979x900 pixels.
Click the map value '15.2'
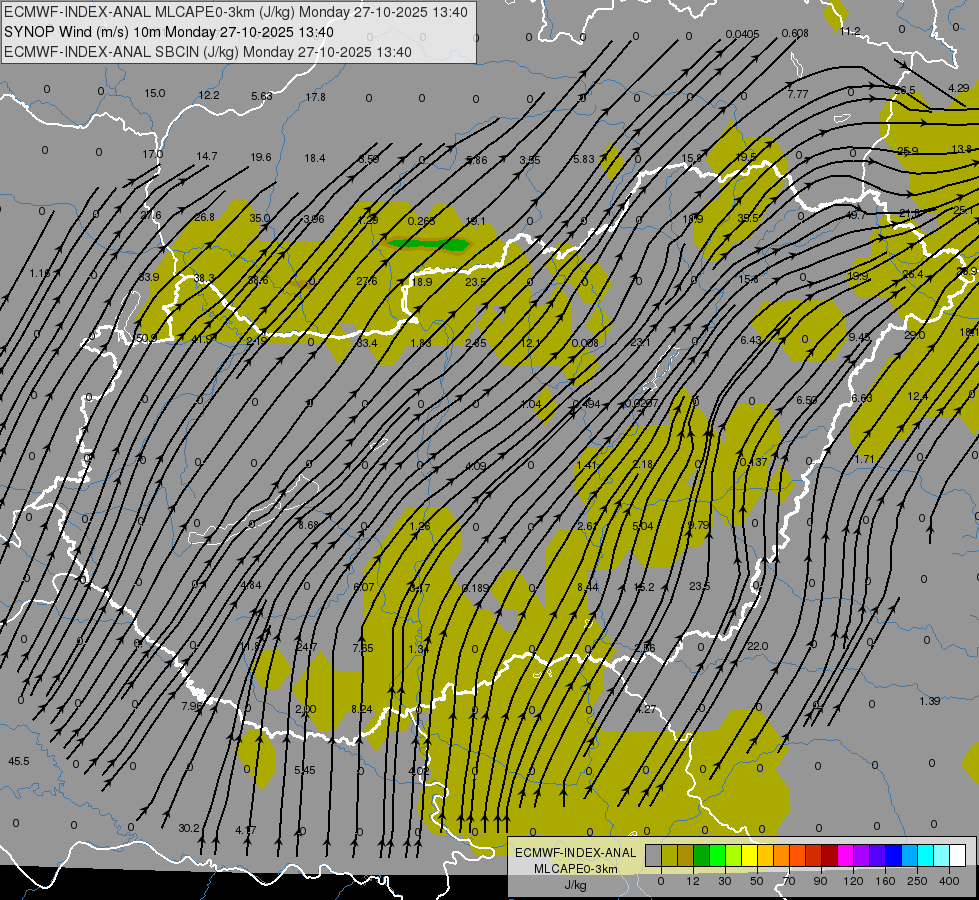pyautogui.click(x=644, y=587)
